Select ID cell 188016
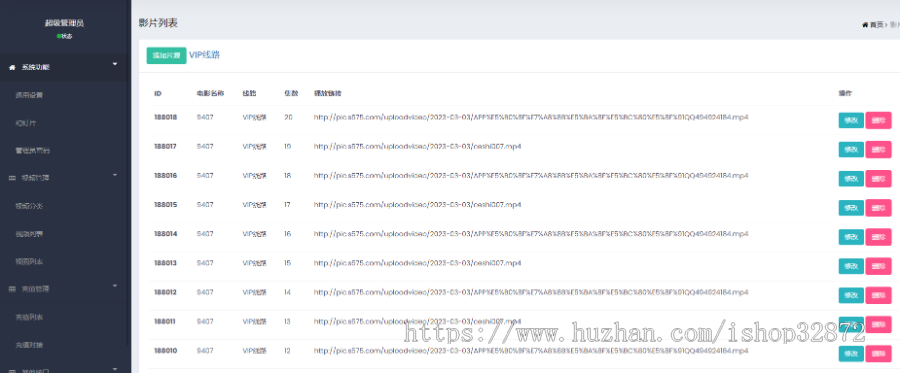The image size is (900, 373). click(165, 176)
